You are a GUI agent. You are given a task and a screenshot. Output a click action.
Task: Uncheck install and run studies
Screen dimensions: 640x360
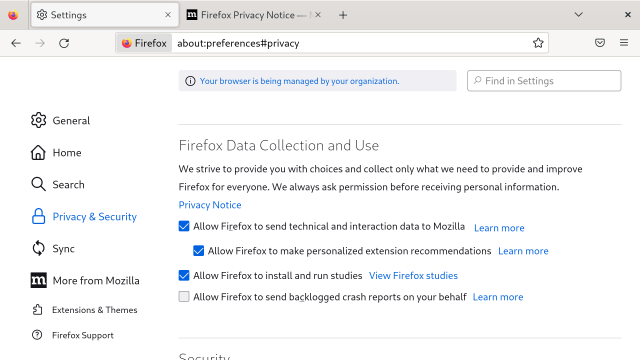point(184,276)
